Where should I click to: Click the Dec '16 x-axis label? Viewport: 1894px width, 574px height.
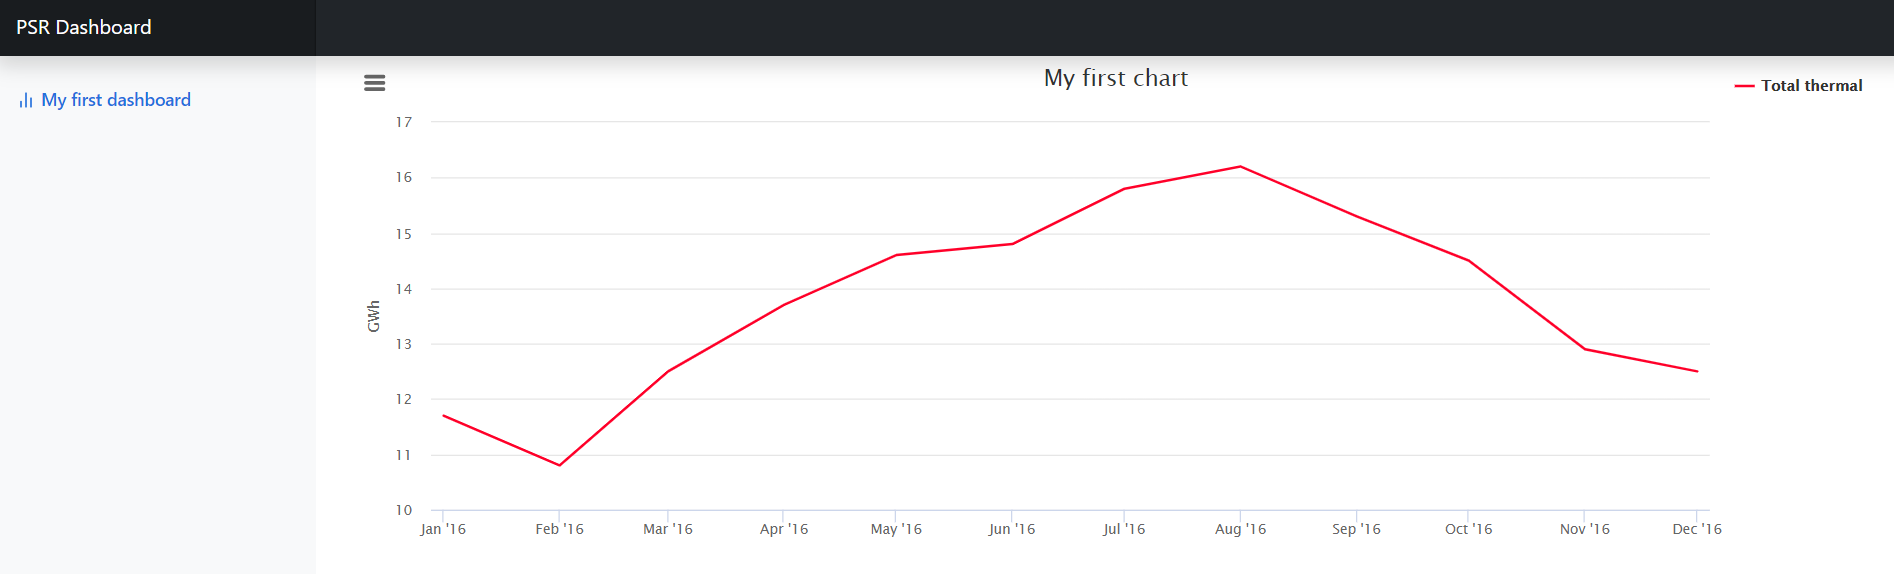tap(1697, 529)
